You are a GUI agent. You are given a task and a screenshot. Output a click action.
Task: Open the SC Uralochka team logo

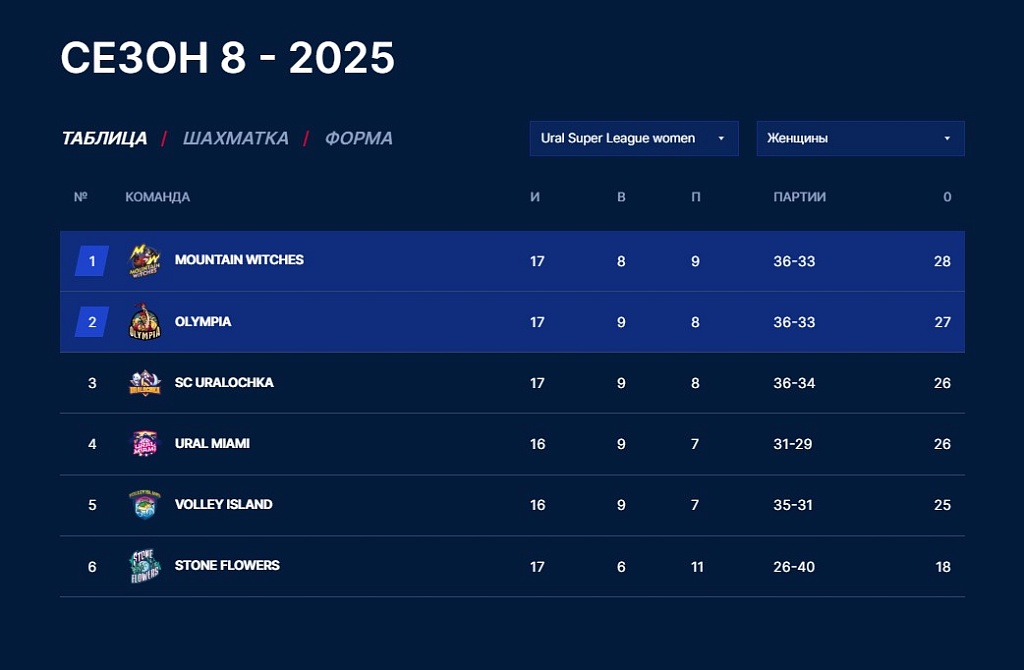(144, 383)
